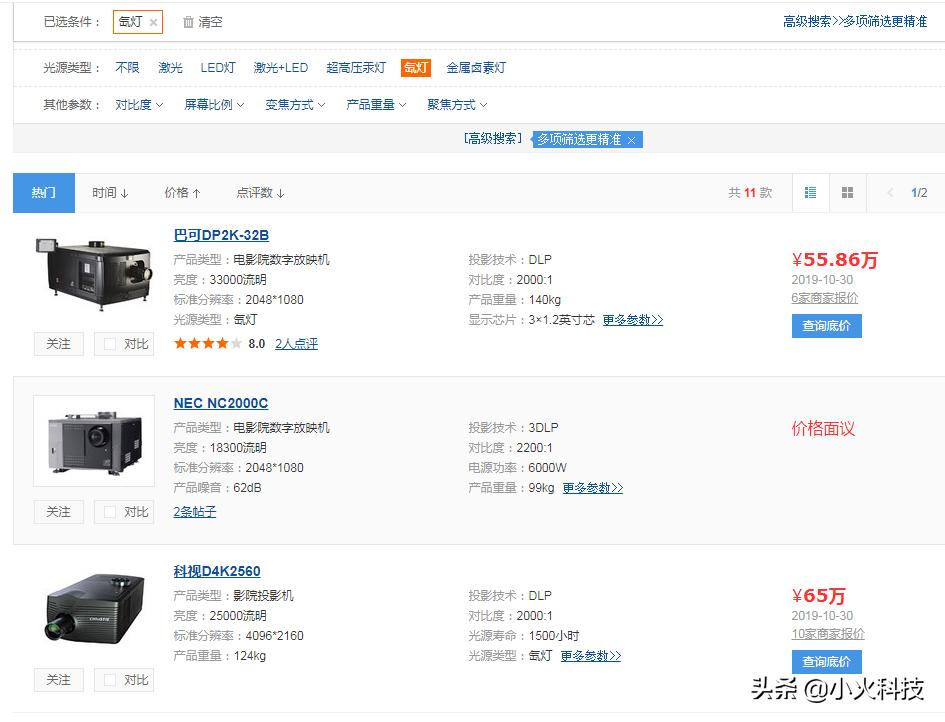Click the star rating of 巴可DP2K-32B
The width and height of the screenshot is (945, 722).
[x=207, y=343]
